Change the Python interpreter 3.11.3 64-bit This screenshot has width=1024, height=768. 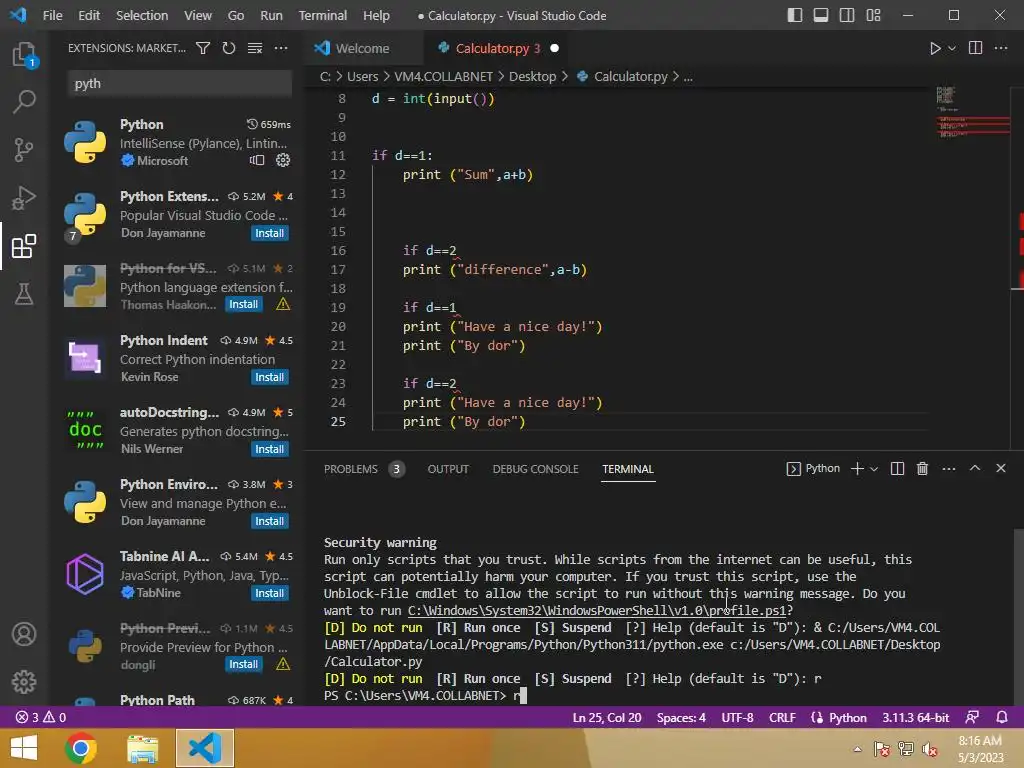(916, 717)
